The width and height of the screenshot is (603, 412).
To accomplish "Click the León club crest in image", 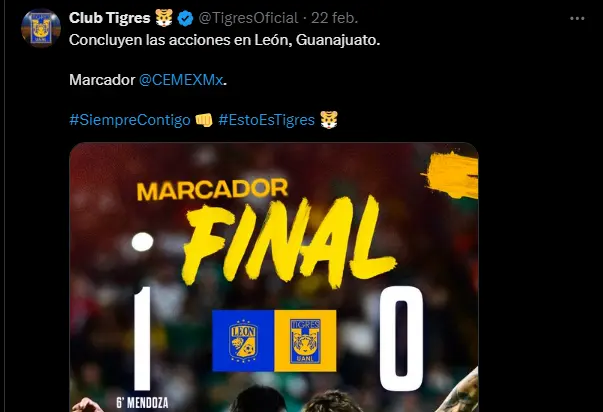I will [x=243, y=341].
